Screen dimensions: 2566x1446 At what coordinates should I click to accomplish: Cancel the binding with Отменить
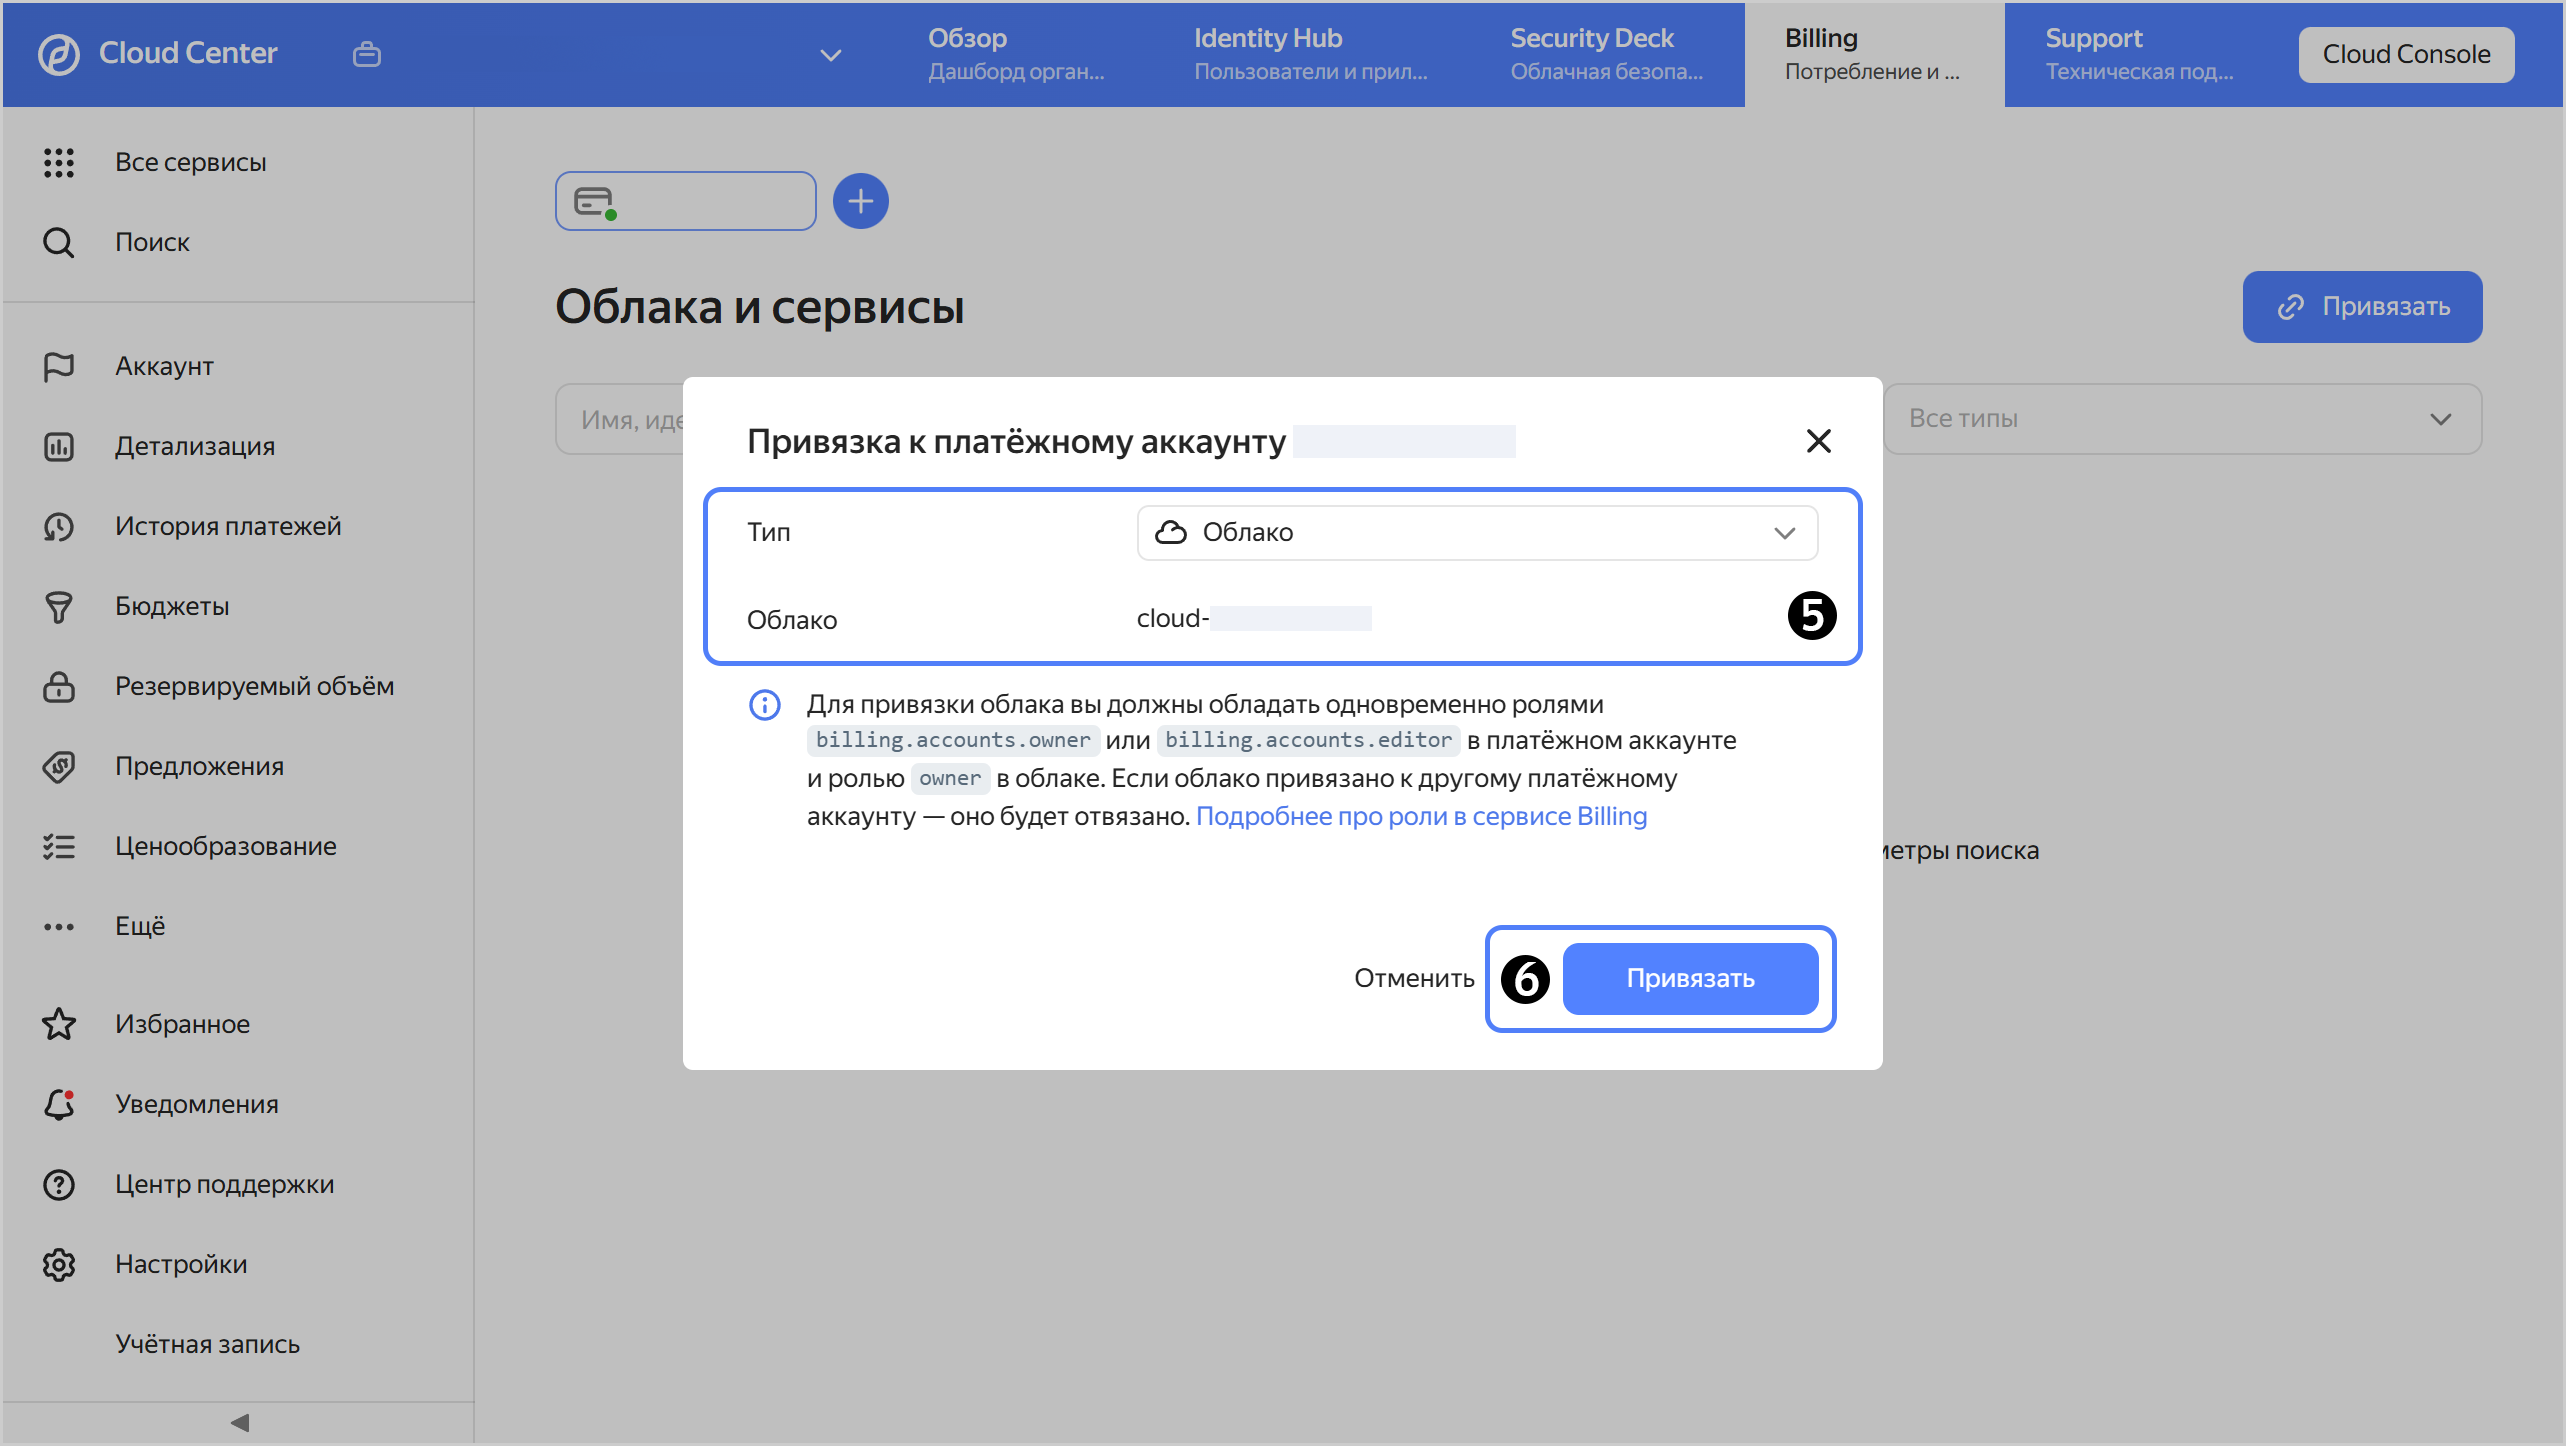1413,978
